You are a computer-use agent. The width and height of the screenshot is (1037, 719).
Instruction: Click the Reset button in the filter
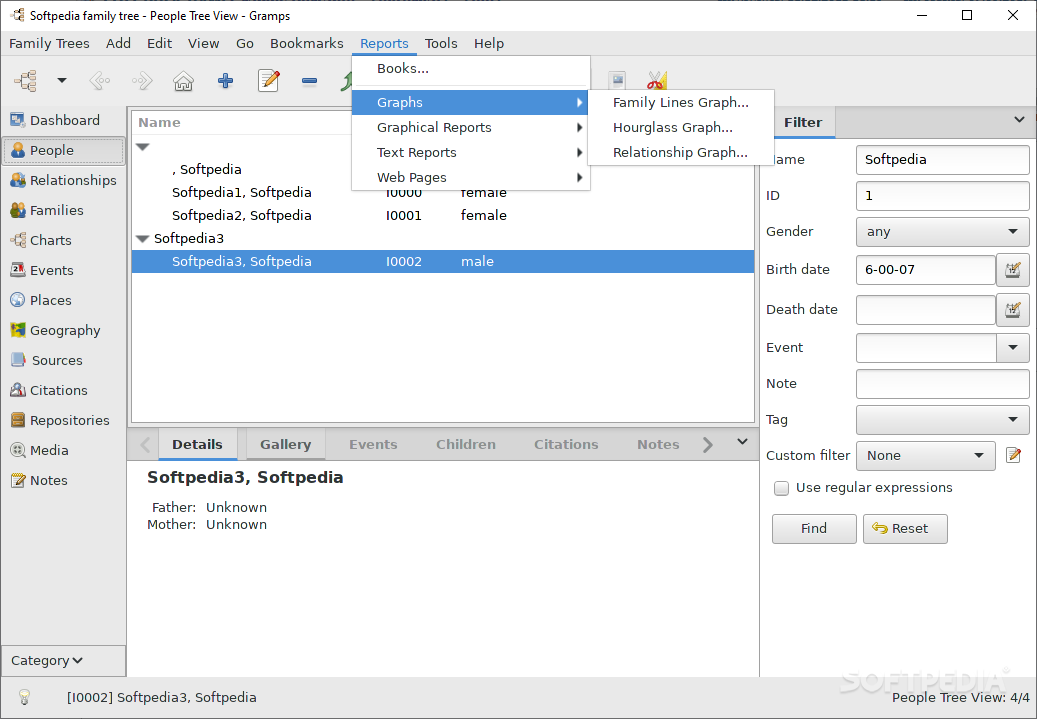click(905, 529)
